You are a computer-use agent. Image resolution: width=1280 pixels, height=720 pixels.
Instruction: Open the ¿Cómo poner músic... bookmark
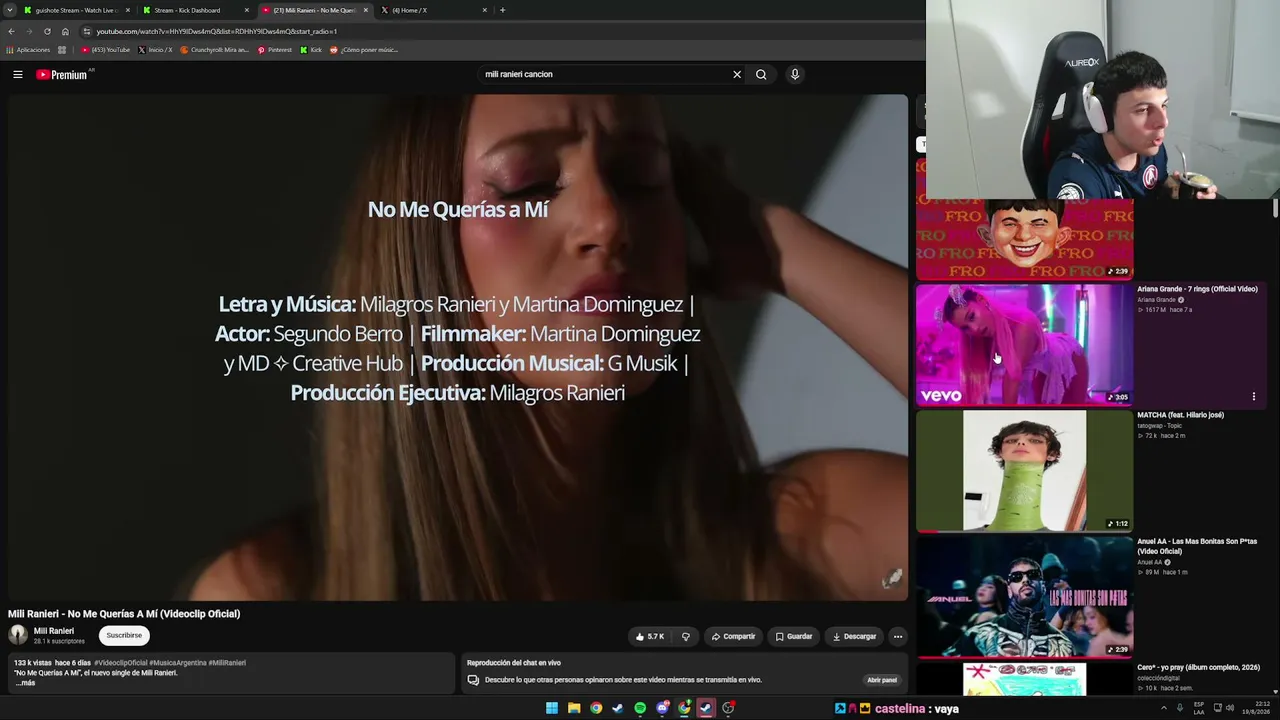click(x=364, y=50)
